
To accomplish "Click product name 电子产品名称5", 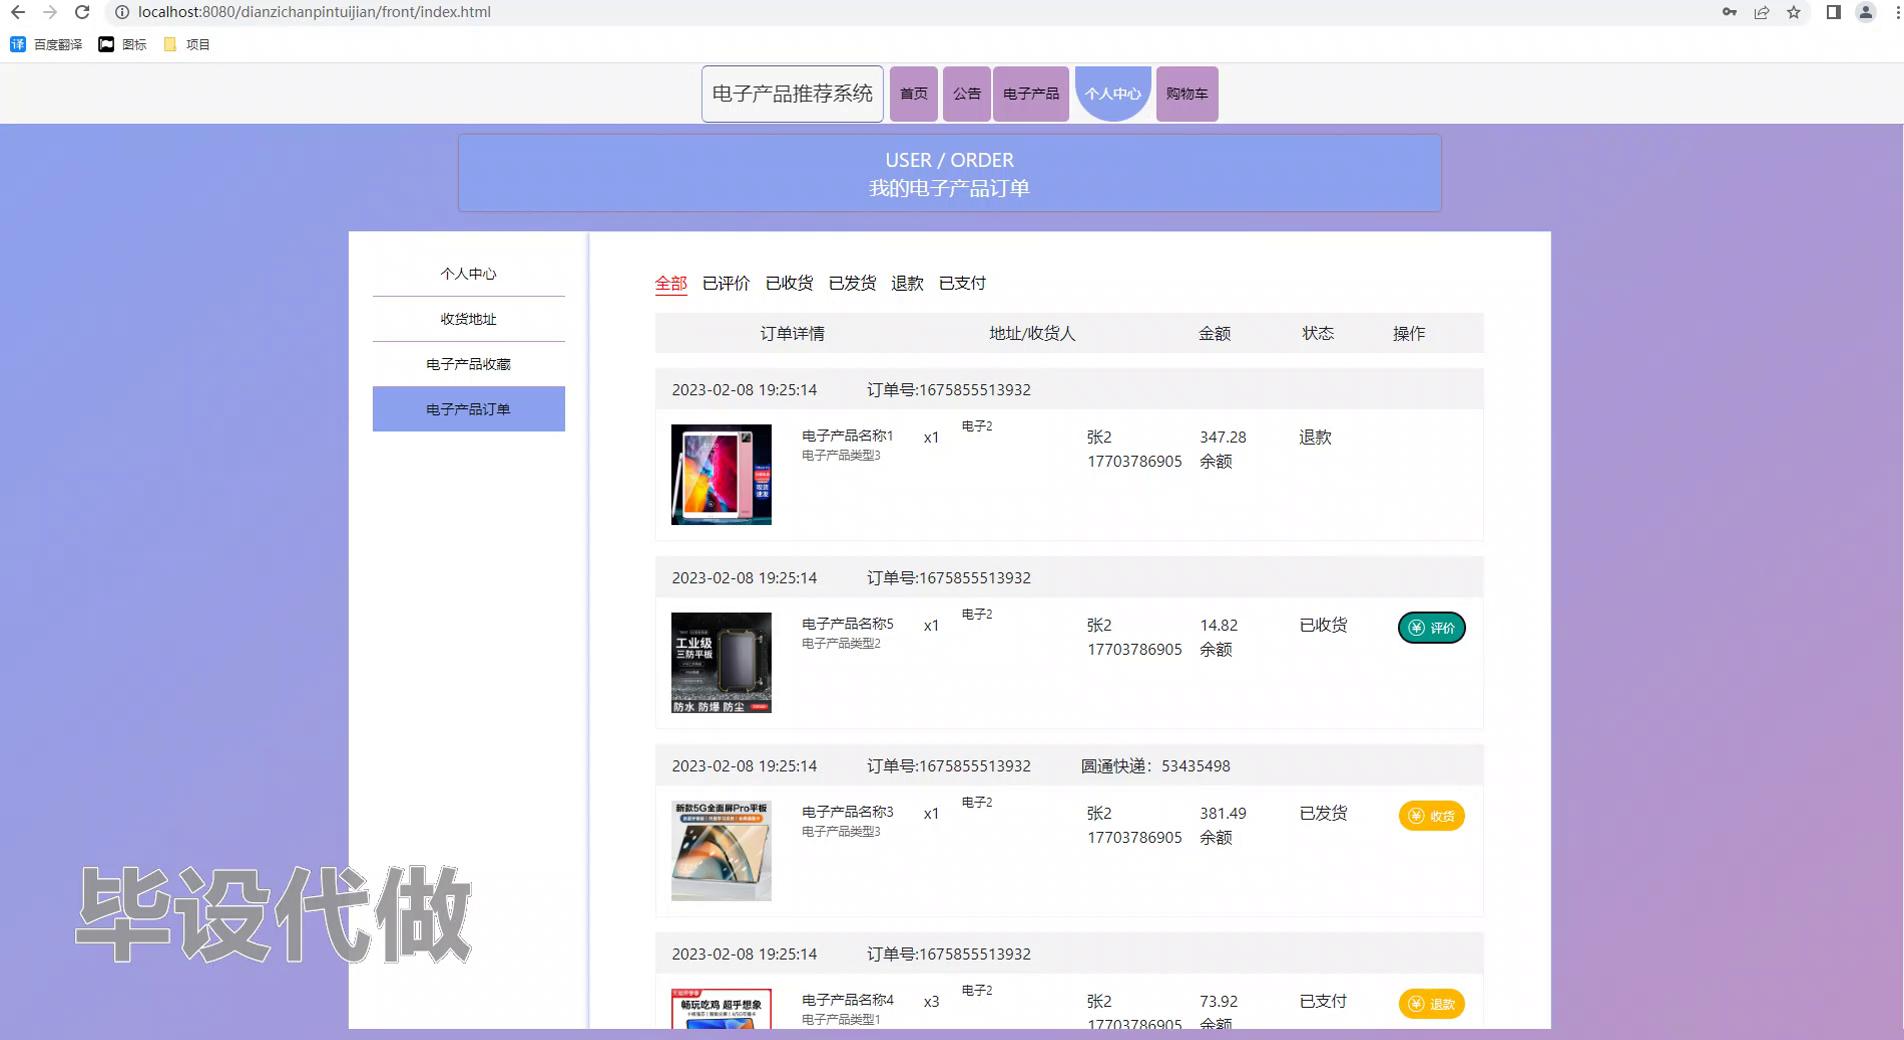I will click(847, 624).
